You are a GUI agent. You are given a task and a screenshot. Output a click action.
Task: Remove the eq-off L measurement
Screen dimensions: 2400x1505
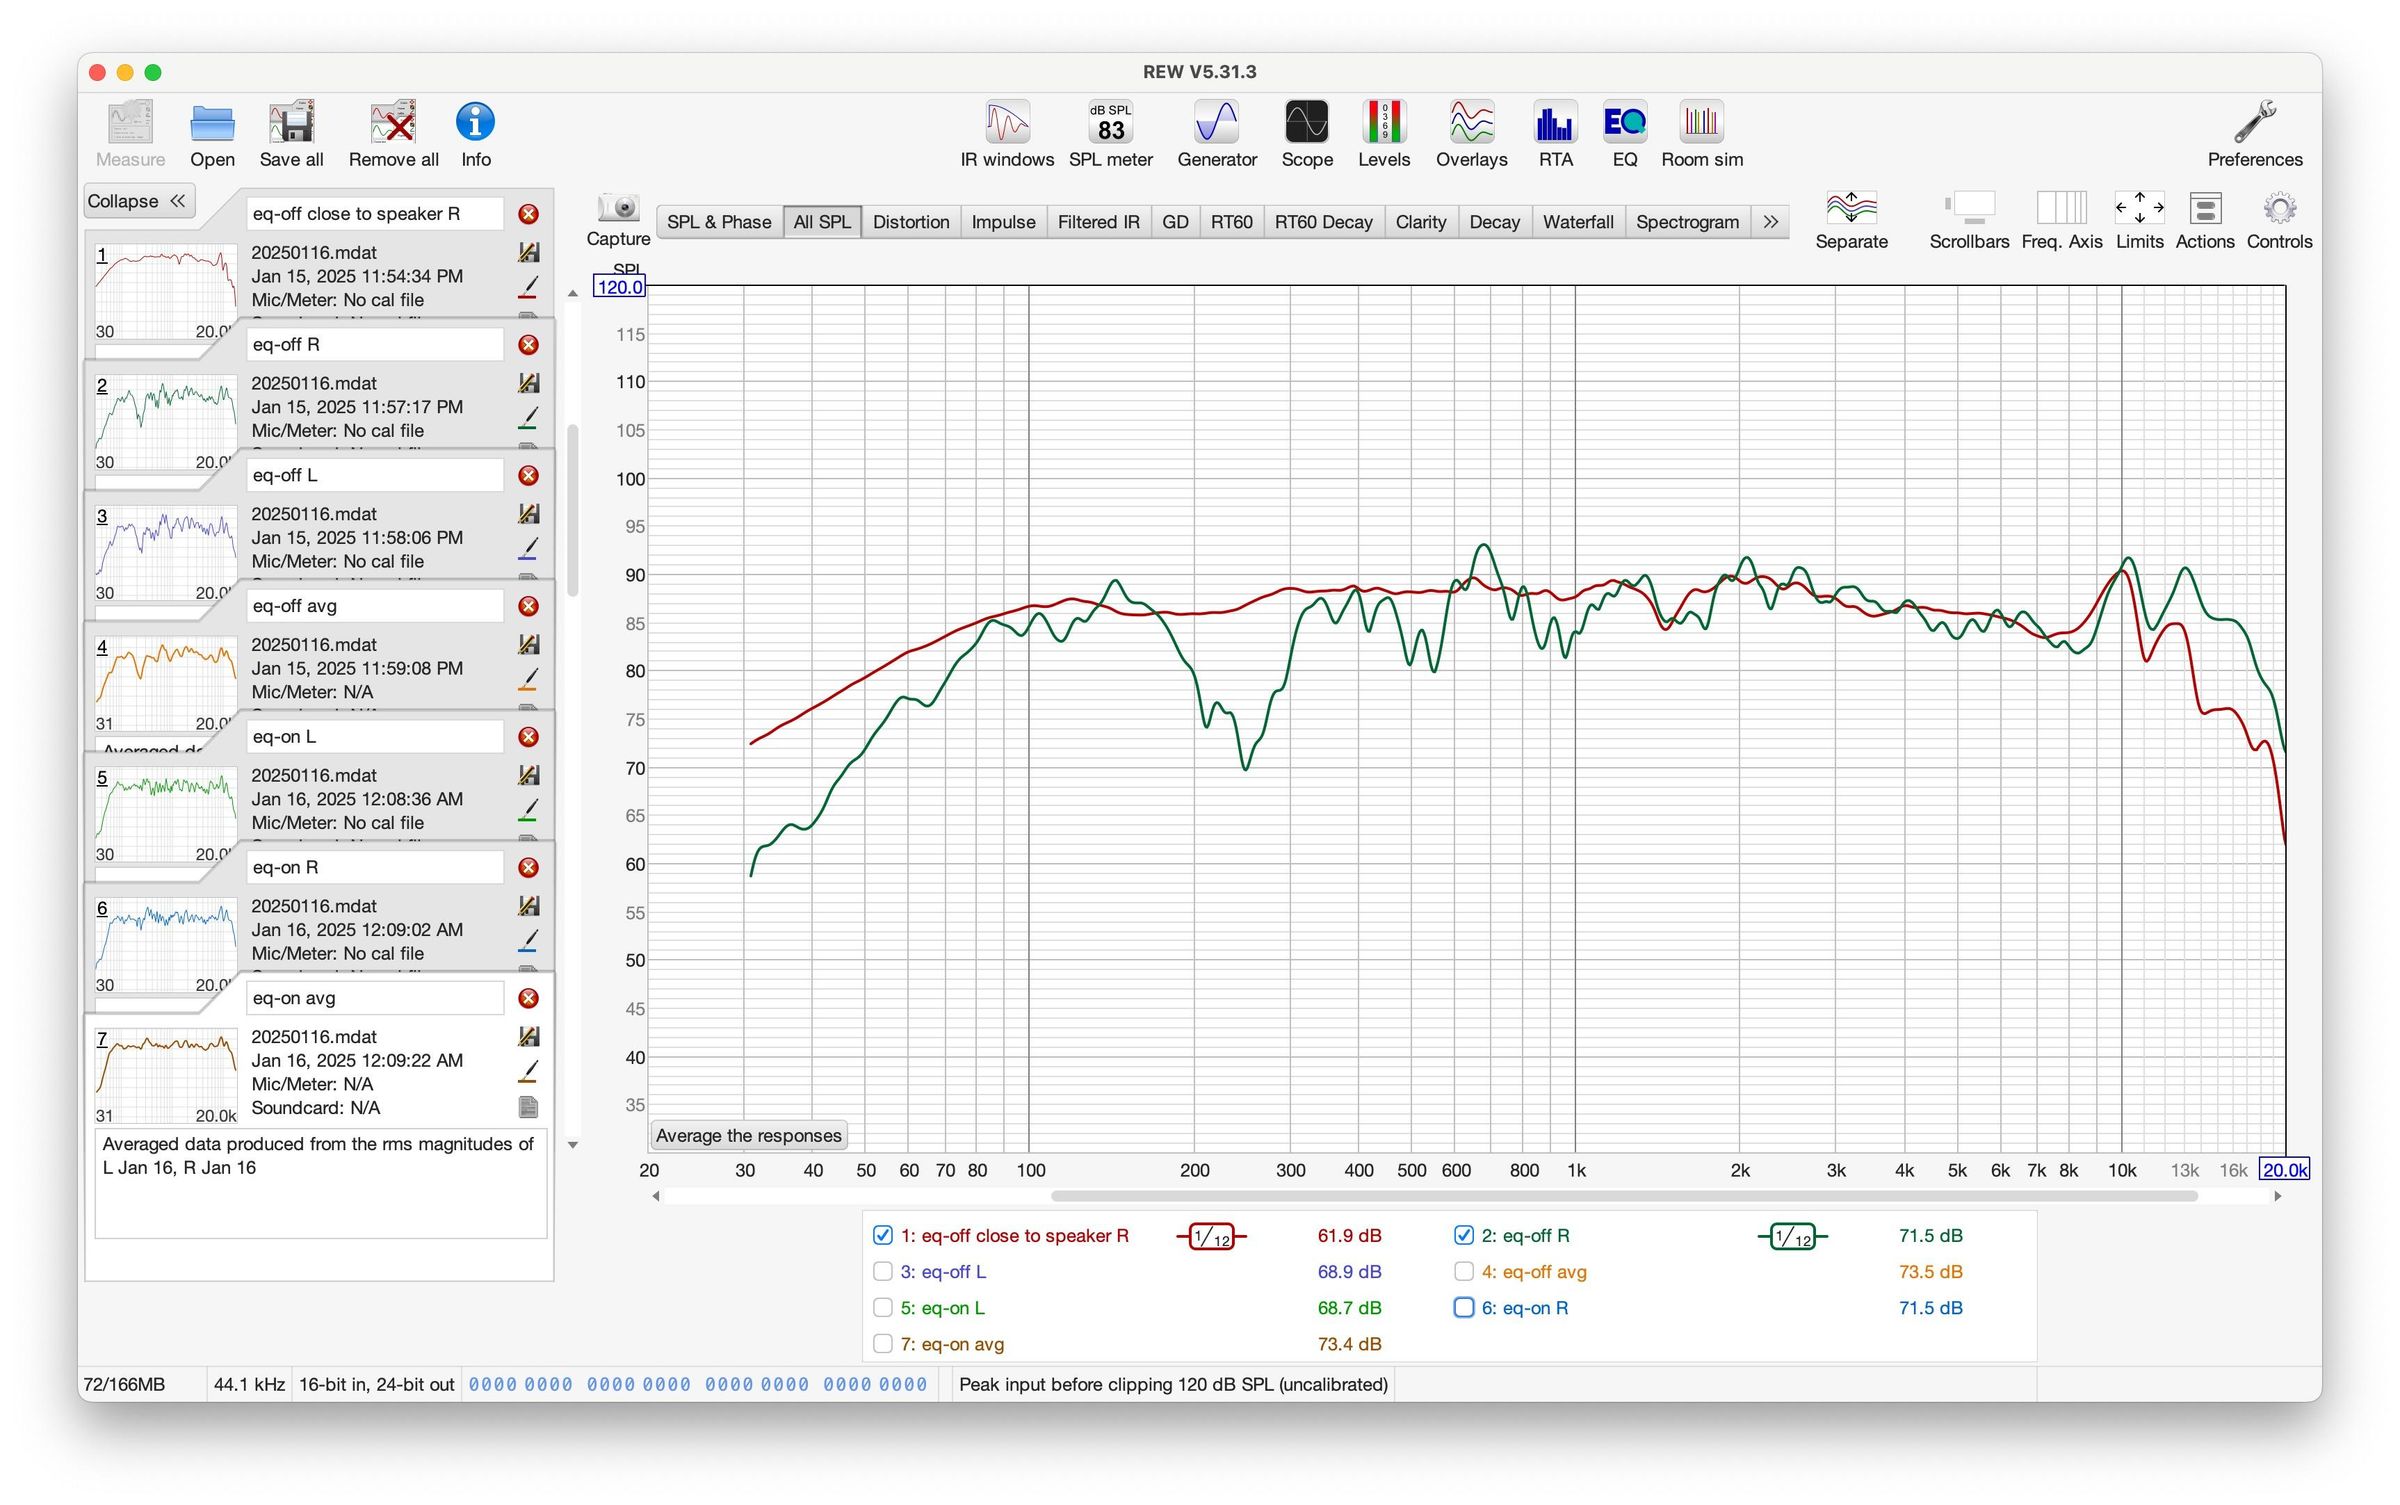tap(529, 475)
